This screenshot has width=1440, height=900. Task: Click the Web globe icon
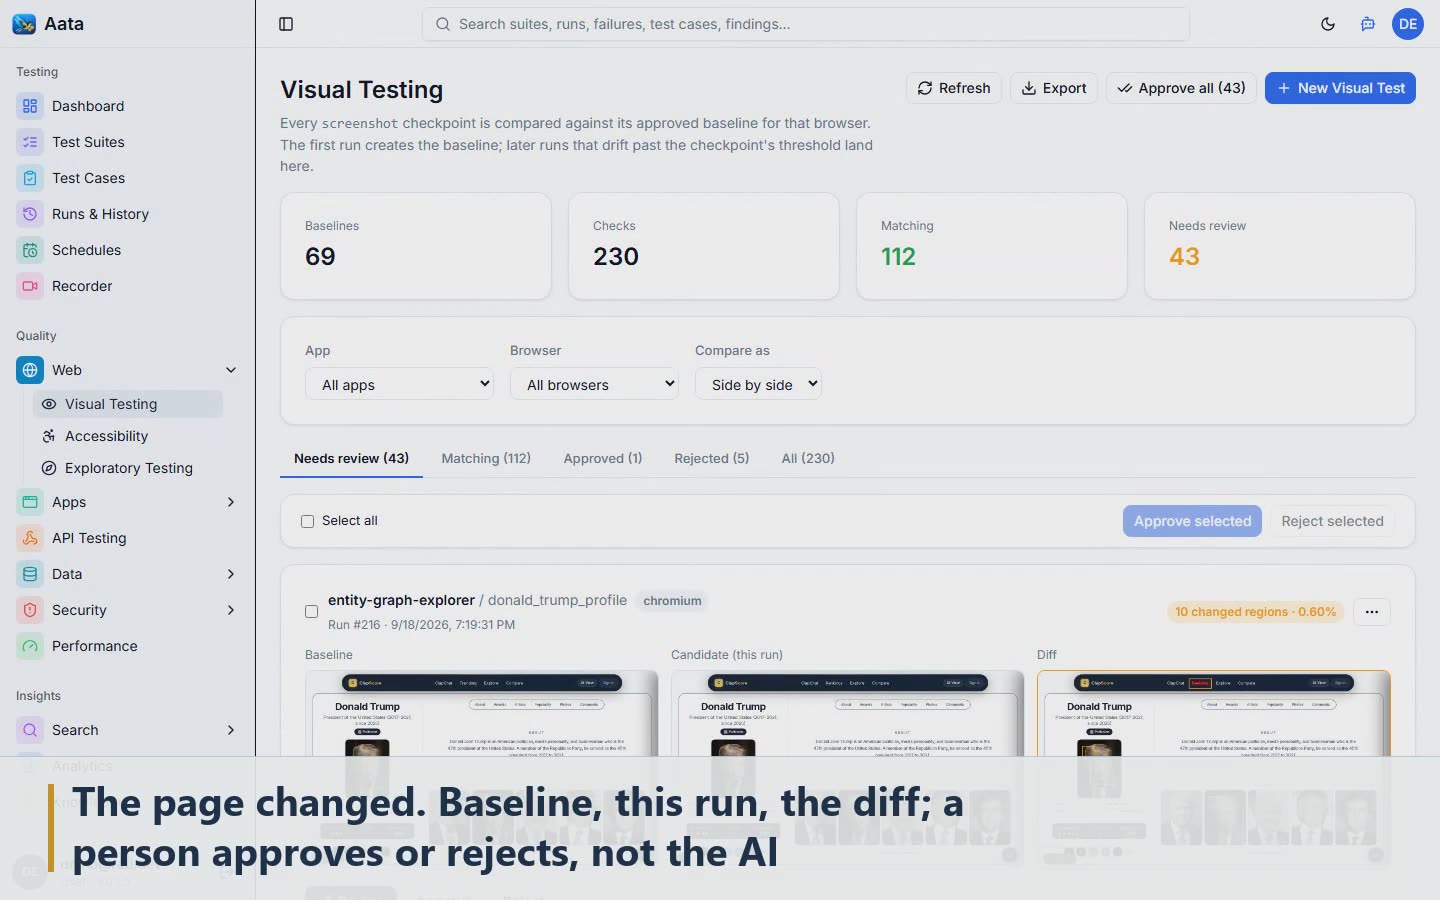pos(30,370)
